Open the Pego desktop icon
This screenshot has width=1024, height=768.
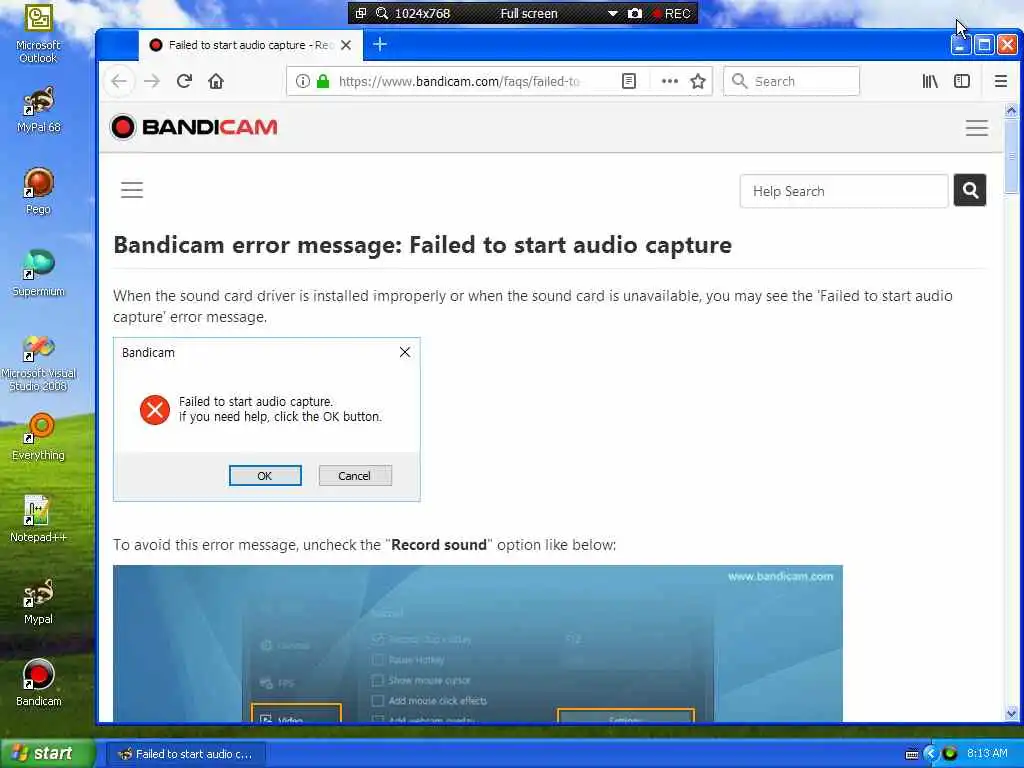point(39,191)
